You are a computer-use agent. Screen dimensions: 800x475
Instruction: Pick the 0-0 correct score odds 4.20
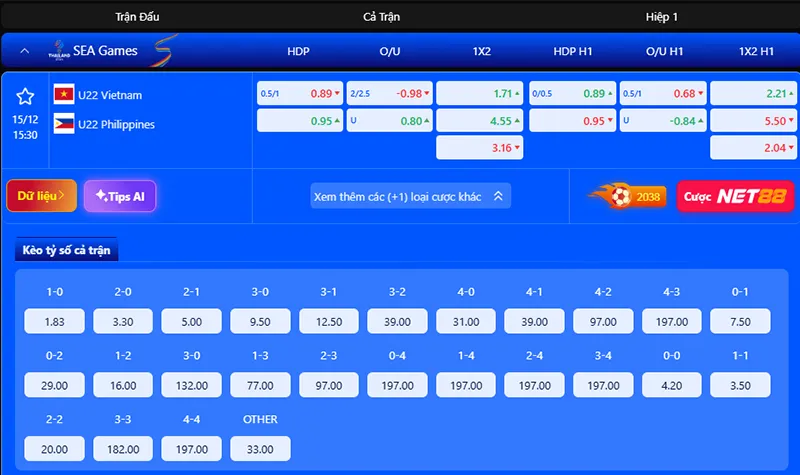click(672, 385)
